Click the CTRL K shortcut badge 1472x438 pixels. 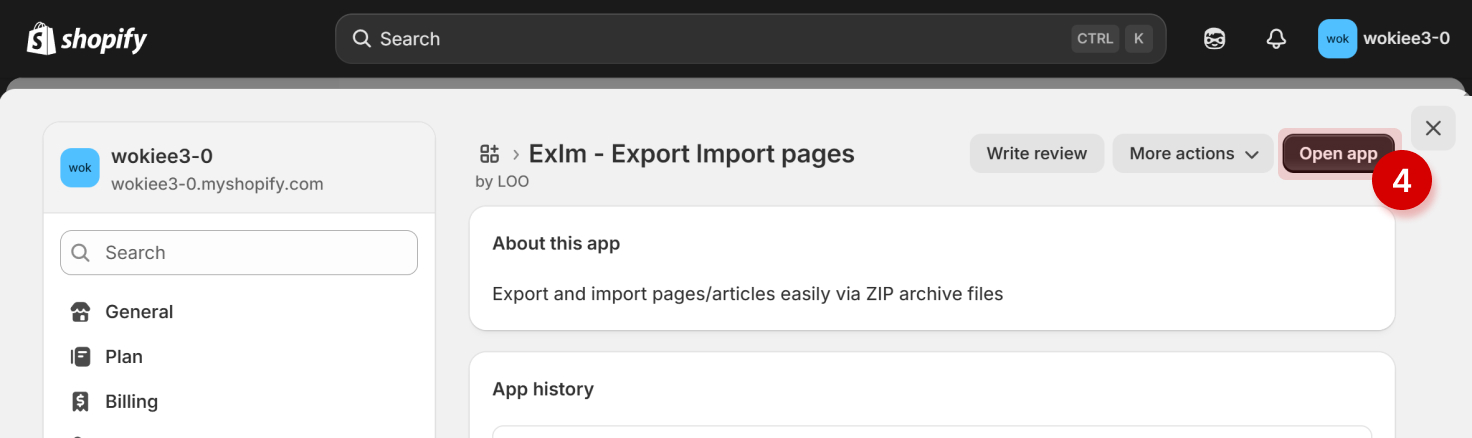[x=1112, y=39]
